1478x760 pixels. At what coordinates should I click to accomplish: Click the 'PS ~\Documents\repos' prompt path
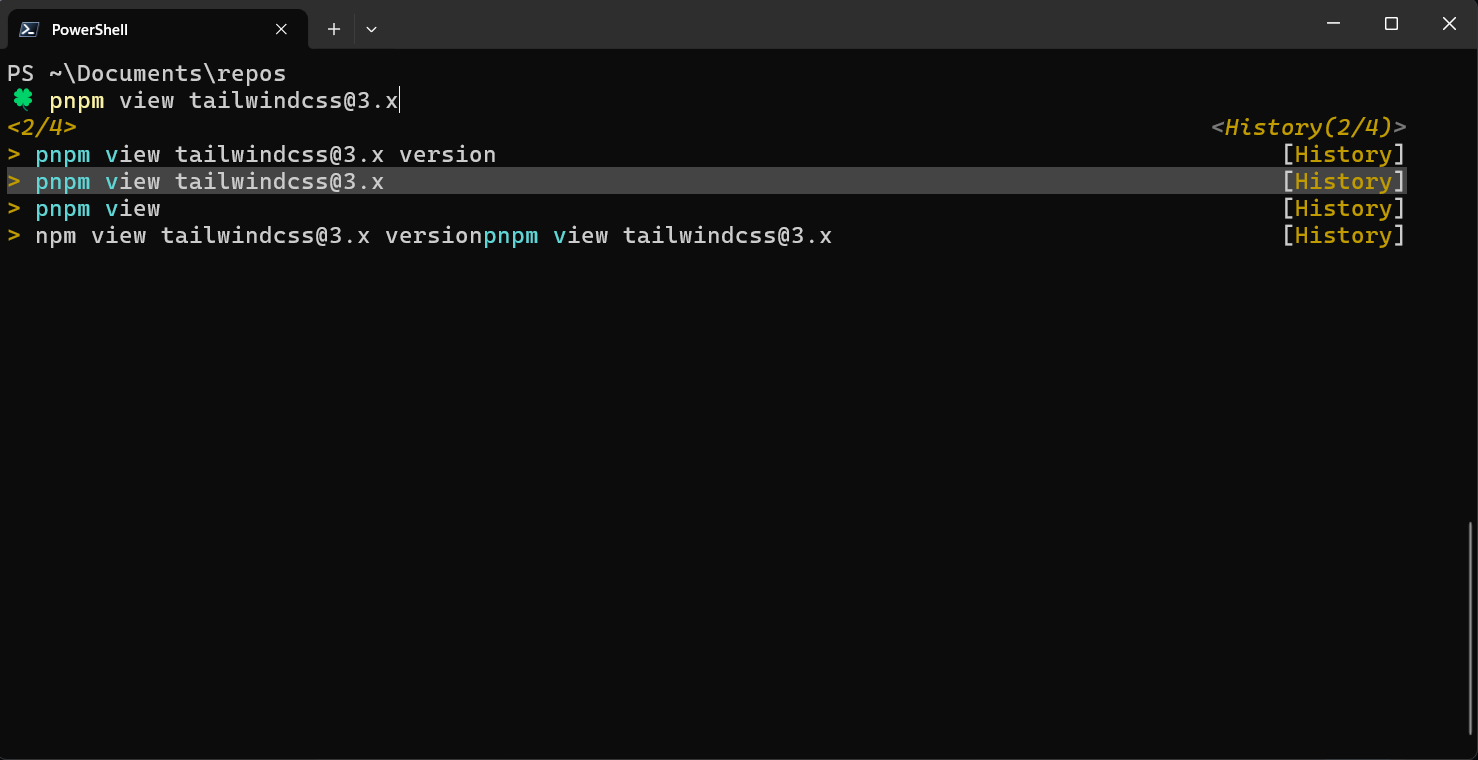147,73
